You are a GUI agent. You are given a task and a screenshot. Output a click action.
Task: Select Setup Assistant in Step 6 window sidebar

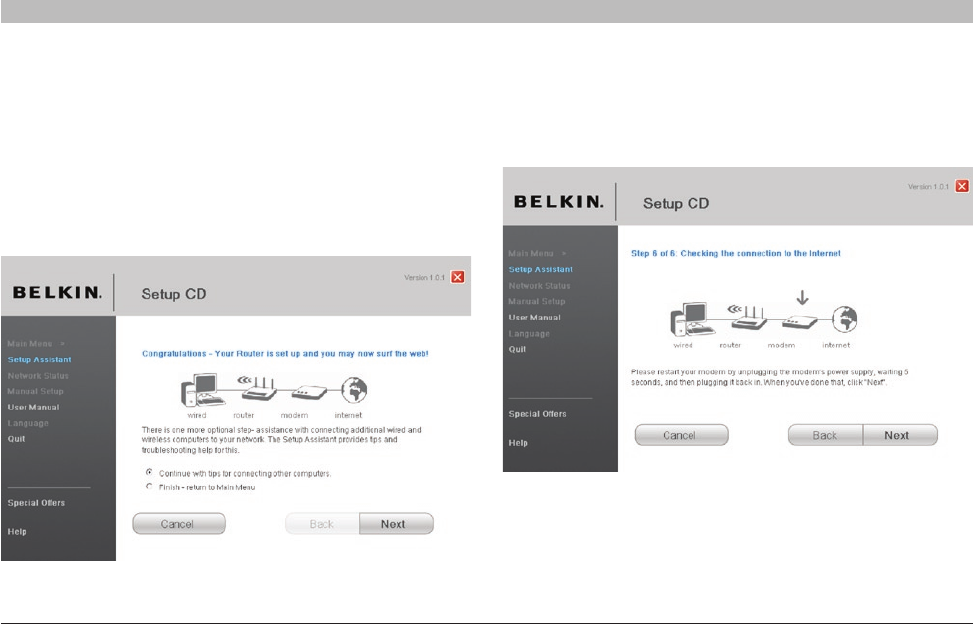[x=540, y=269]
